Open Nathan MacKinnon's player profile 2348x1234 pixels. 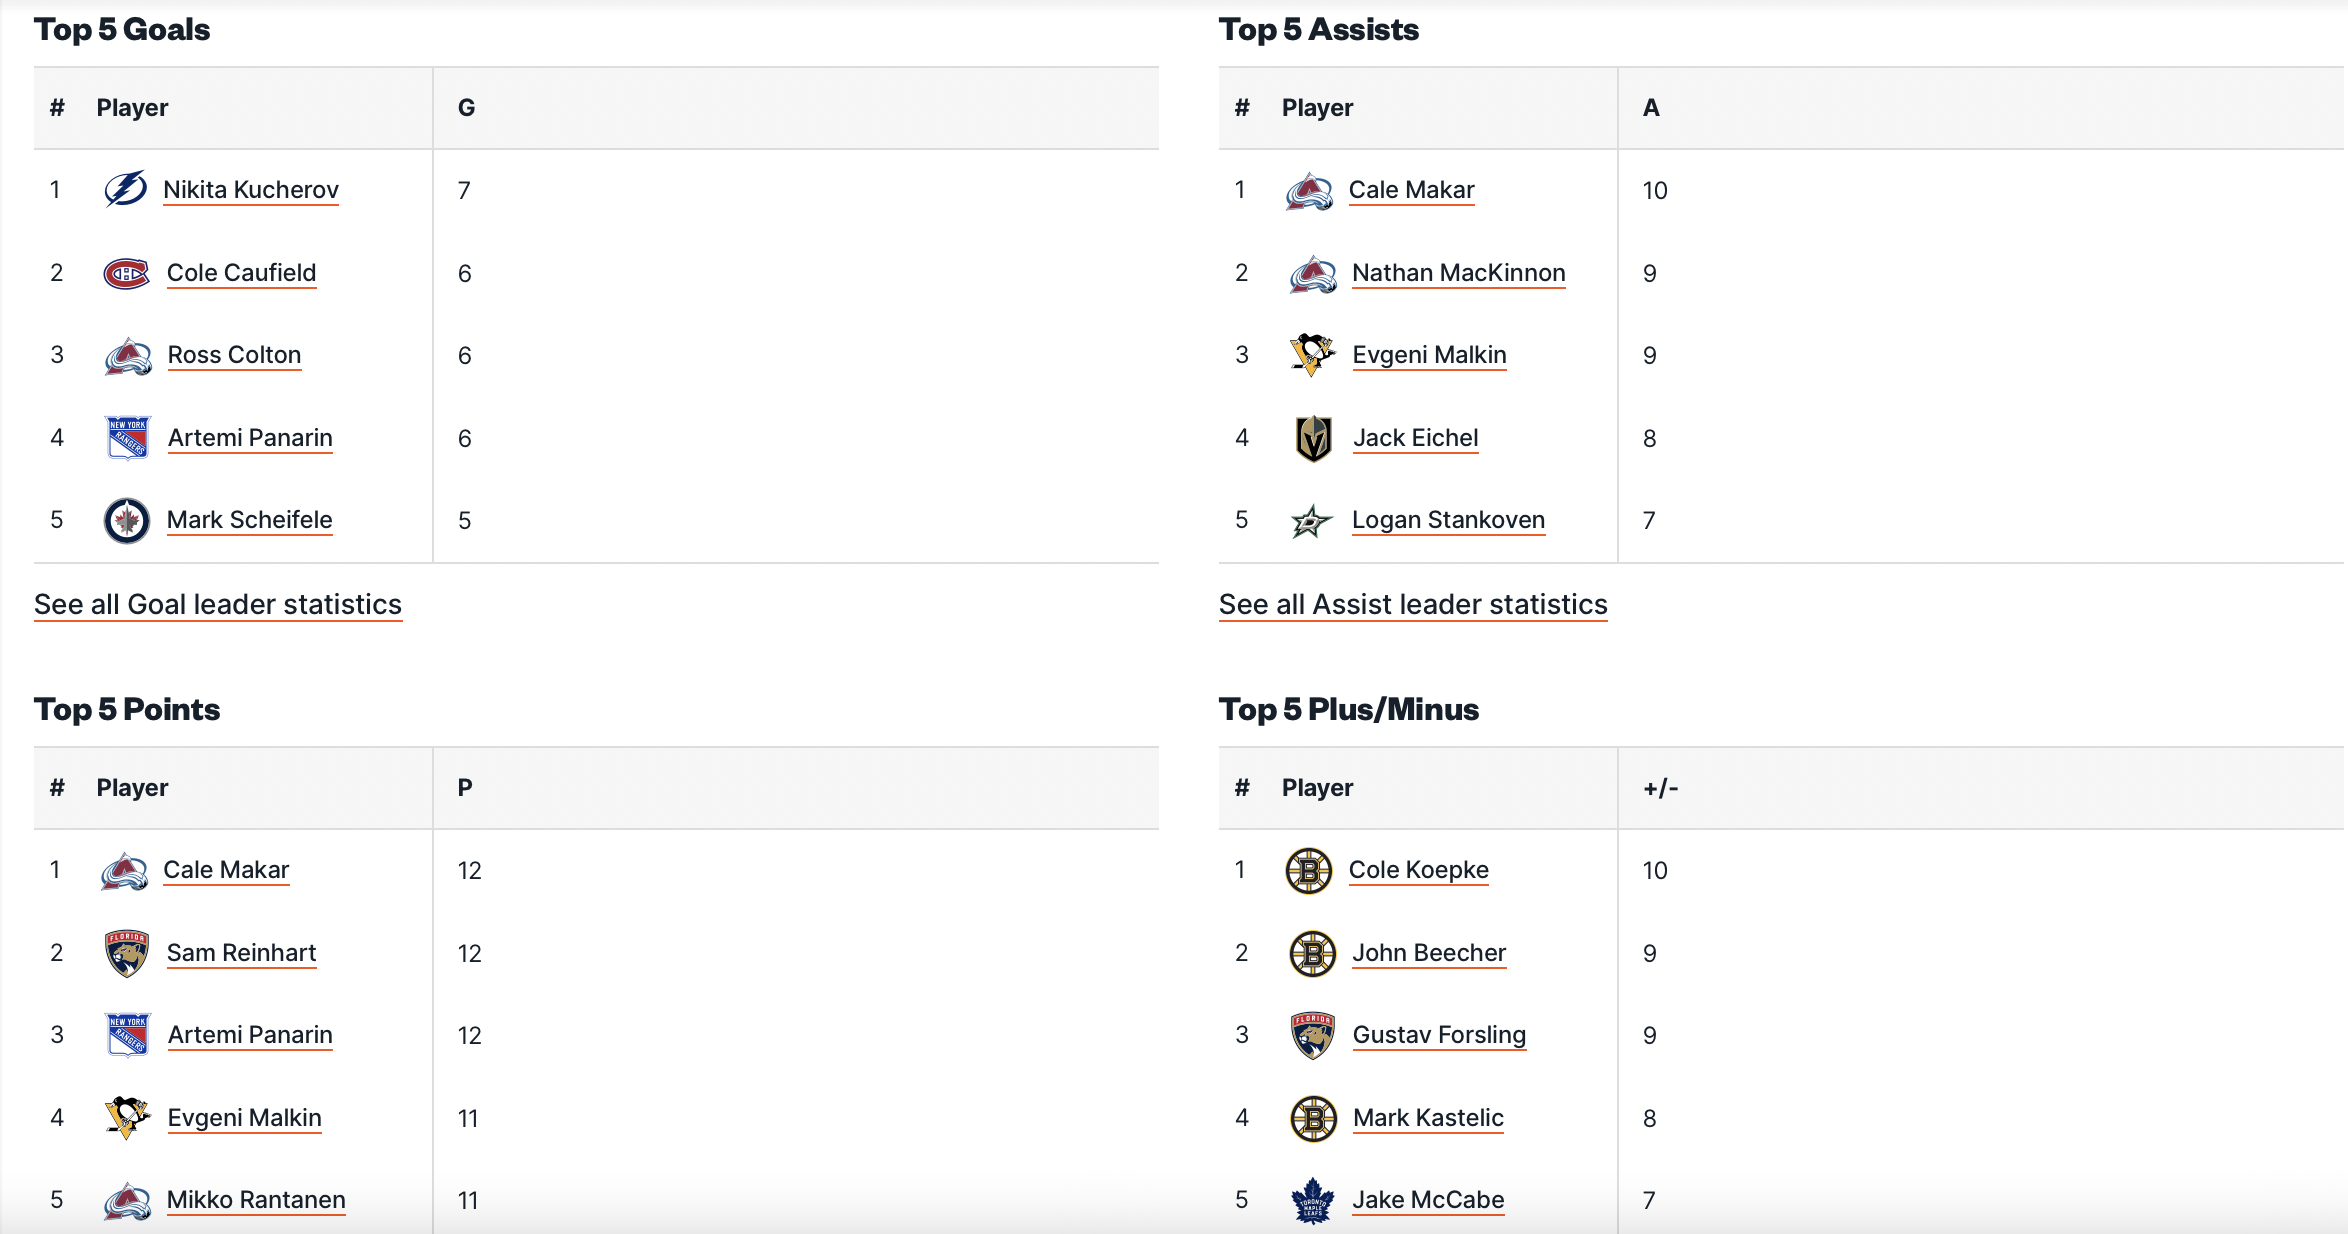[1458, 273]
